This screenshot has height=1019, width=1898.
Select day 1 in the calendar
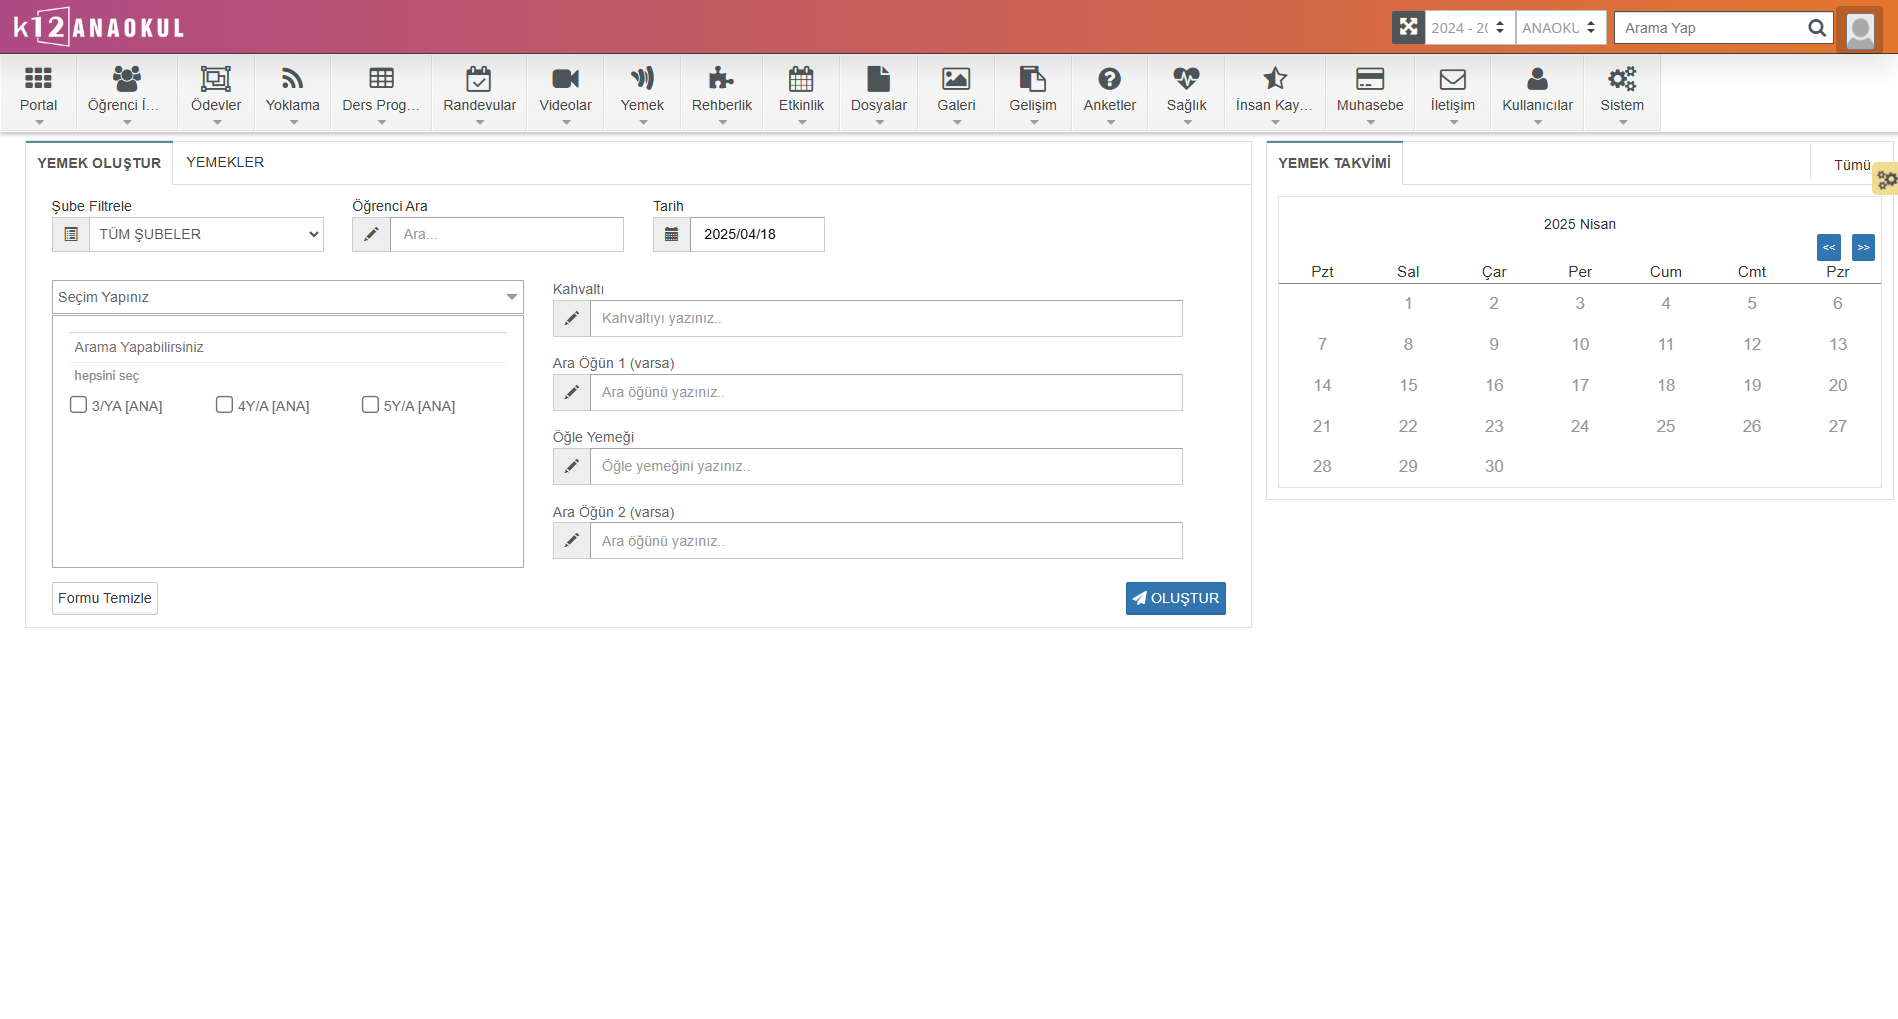pos(1408,303)
